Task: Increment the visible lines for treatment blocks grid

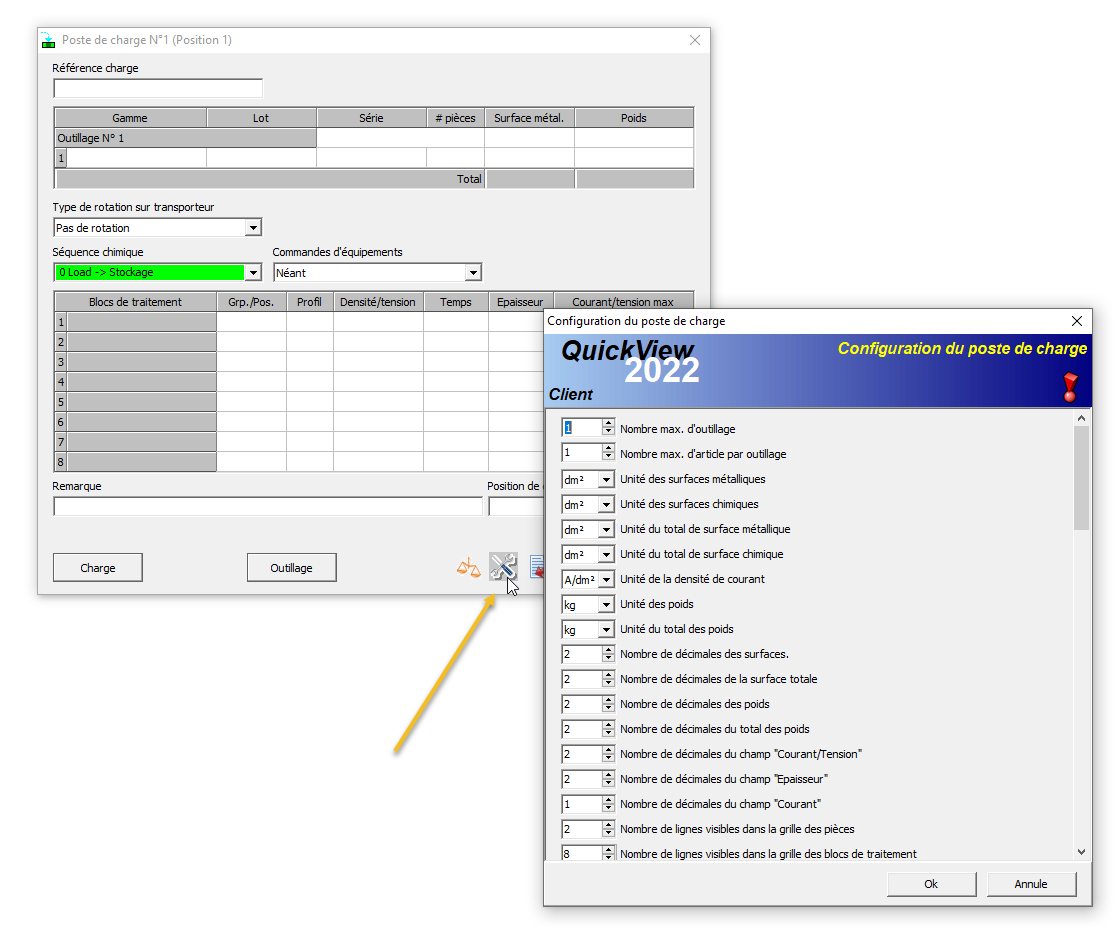Action: [x=608, y=849]
